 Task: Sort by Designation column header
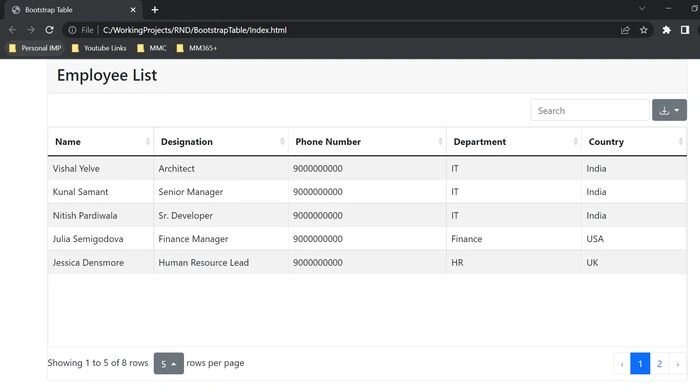tap(221, 141)
